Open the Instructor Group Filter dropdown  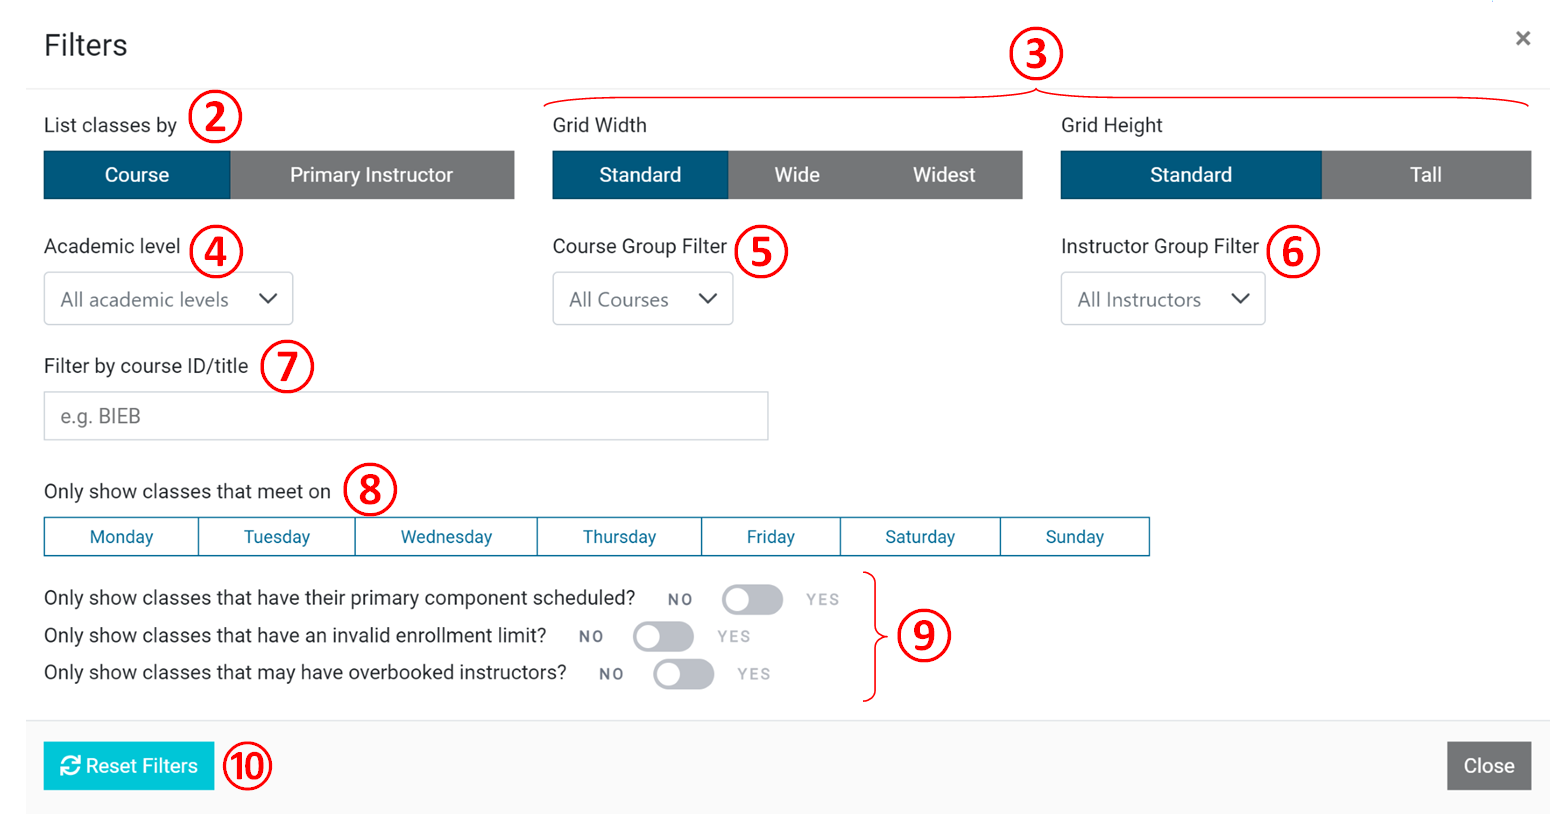pyautogui.click(x=1162, y=298)
